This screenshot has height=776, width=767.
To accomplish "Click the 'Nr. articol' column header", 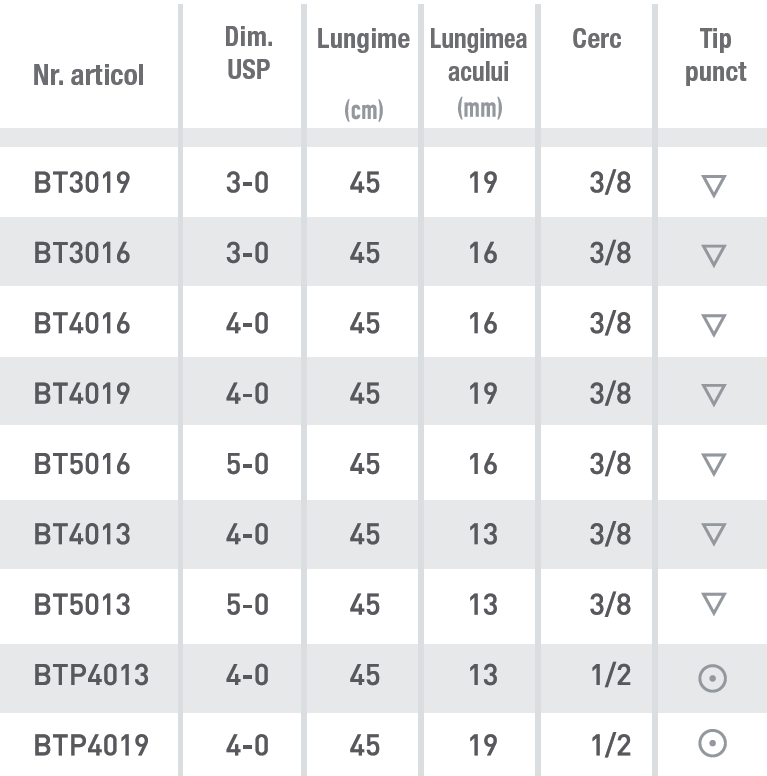I will pos(88,75).
